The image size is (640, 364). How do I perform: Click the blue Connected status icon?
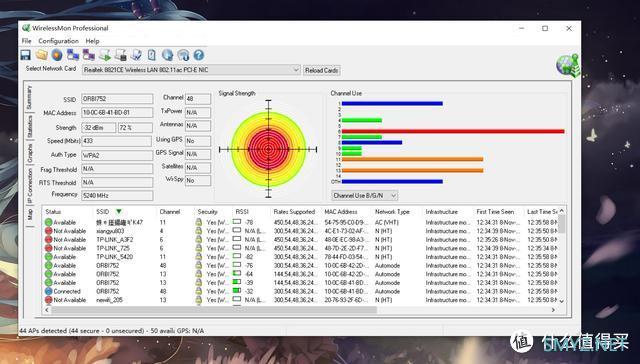[x=49, y=291]
